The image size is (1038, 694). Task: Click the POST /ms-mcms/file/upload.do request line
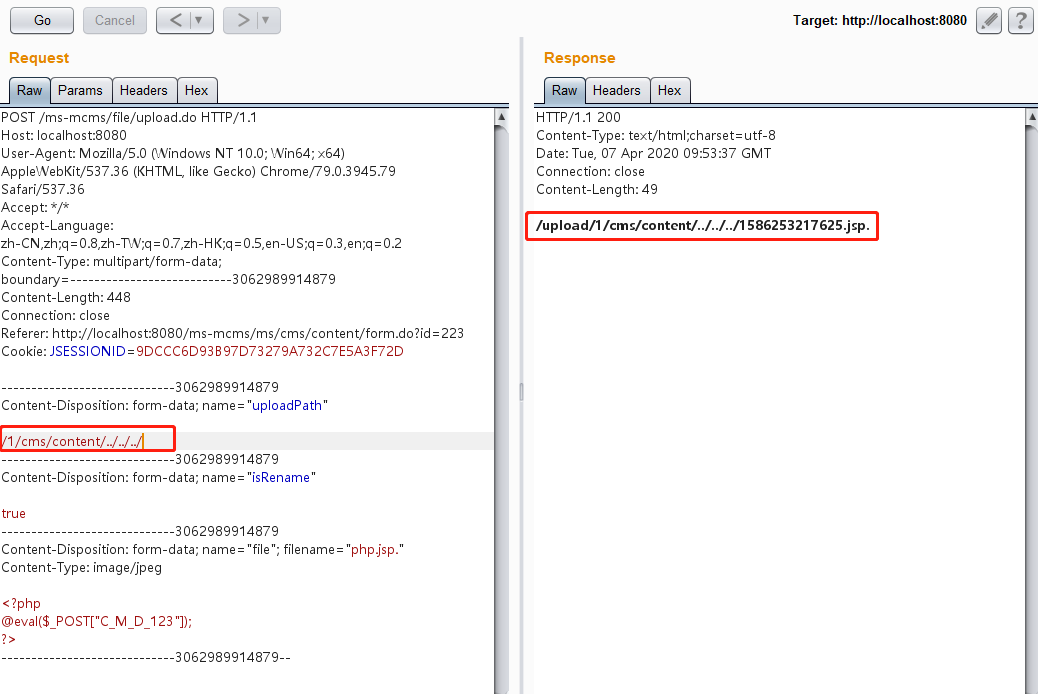pyautogui.click(x=129, y=117)
